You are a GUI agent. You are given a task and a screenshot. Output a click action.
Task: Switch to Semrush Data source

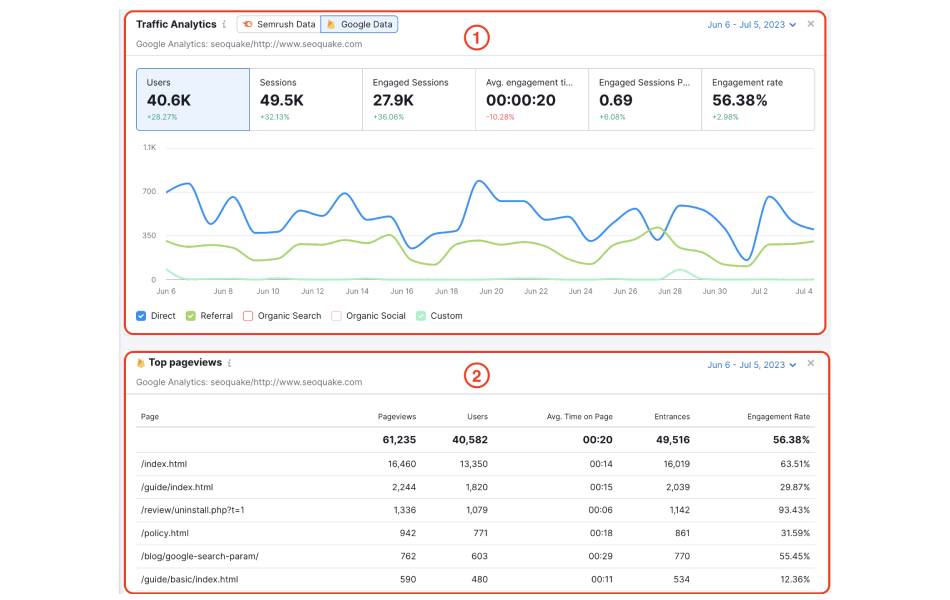[x=279, y=24]
